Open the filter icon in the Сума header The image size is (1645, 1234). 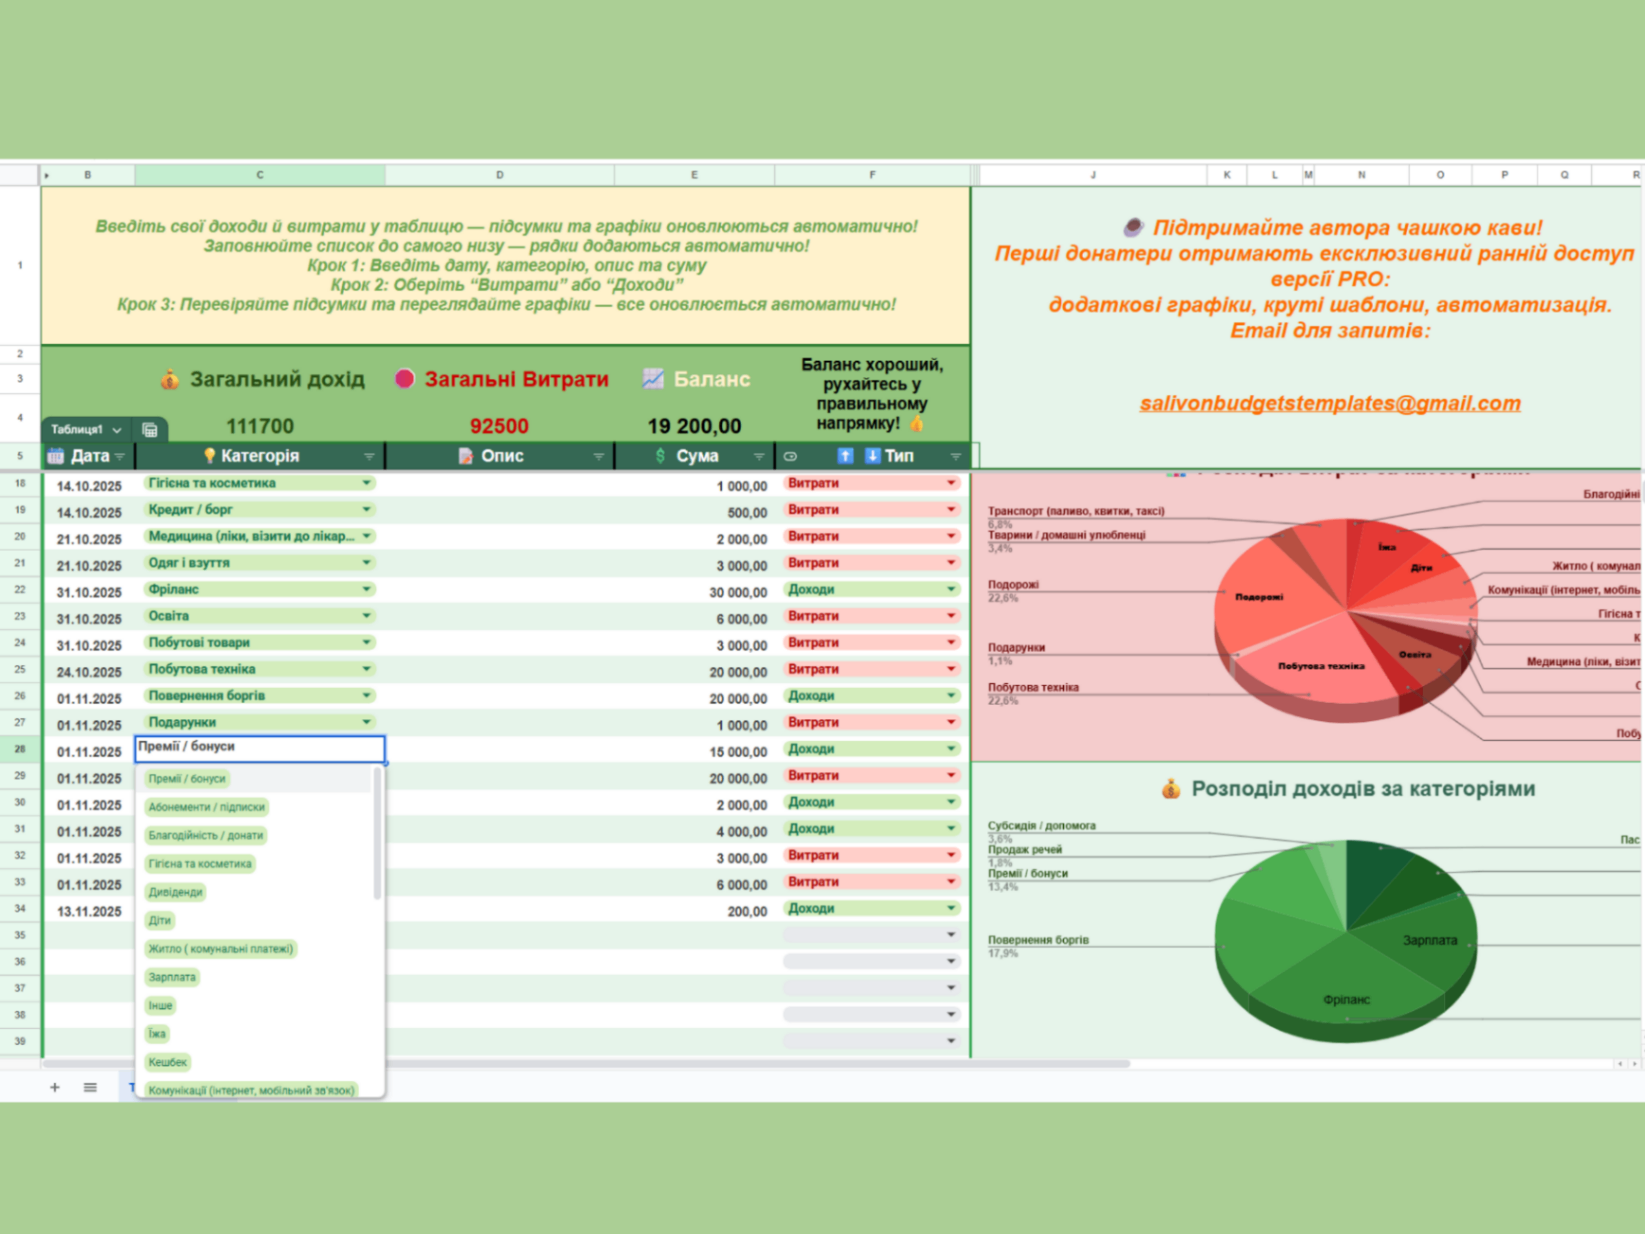[759, 457]
